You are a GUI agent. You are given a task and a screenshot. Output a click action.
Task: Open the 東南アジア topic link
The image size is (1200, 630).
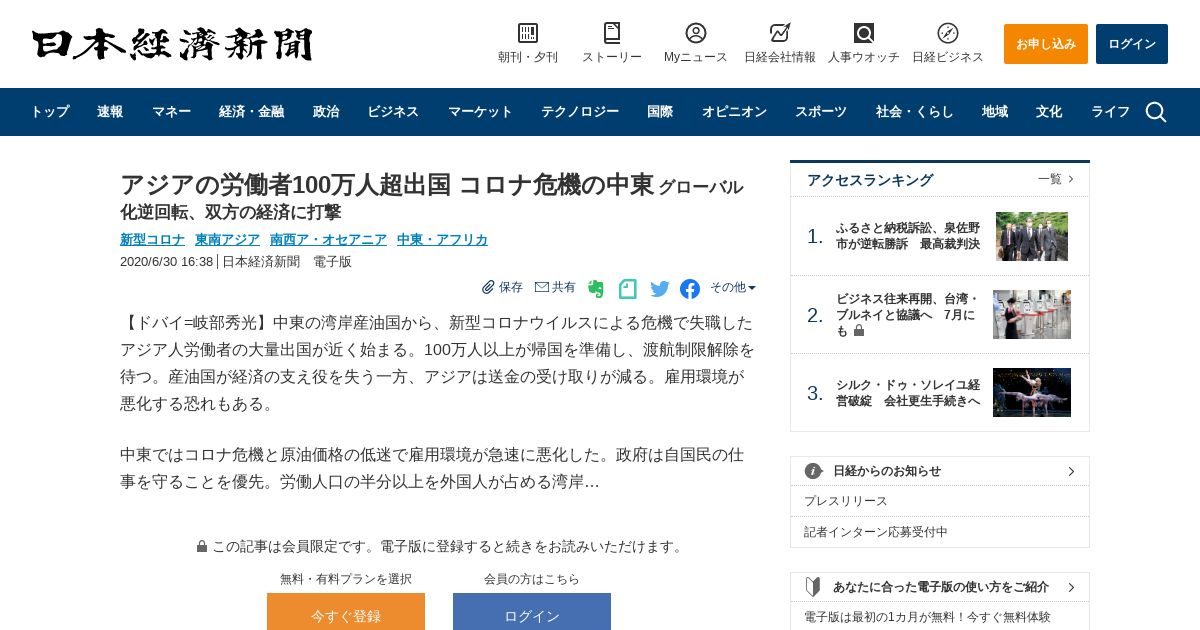227,239
